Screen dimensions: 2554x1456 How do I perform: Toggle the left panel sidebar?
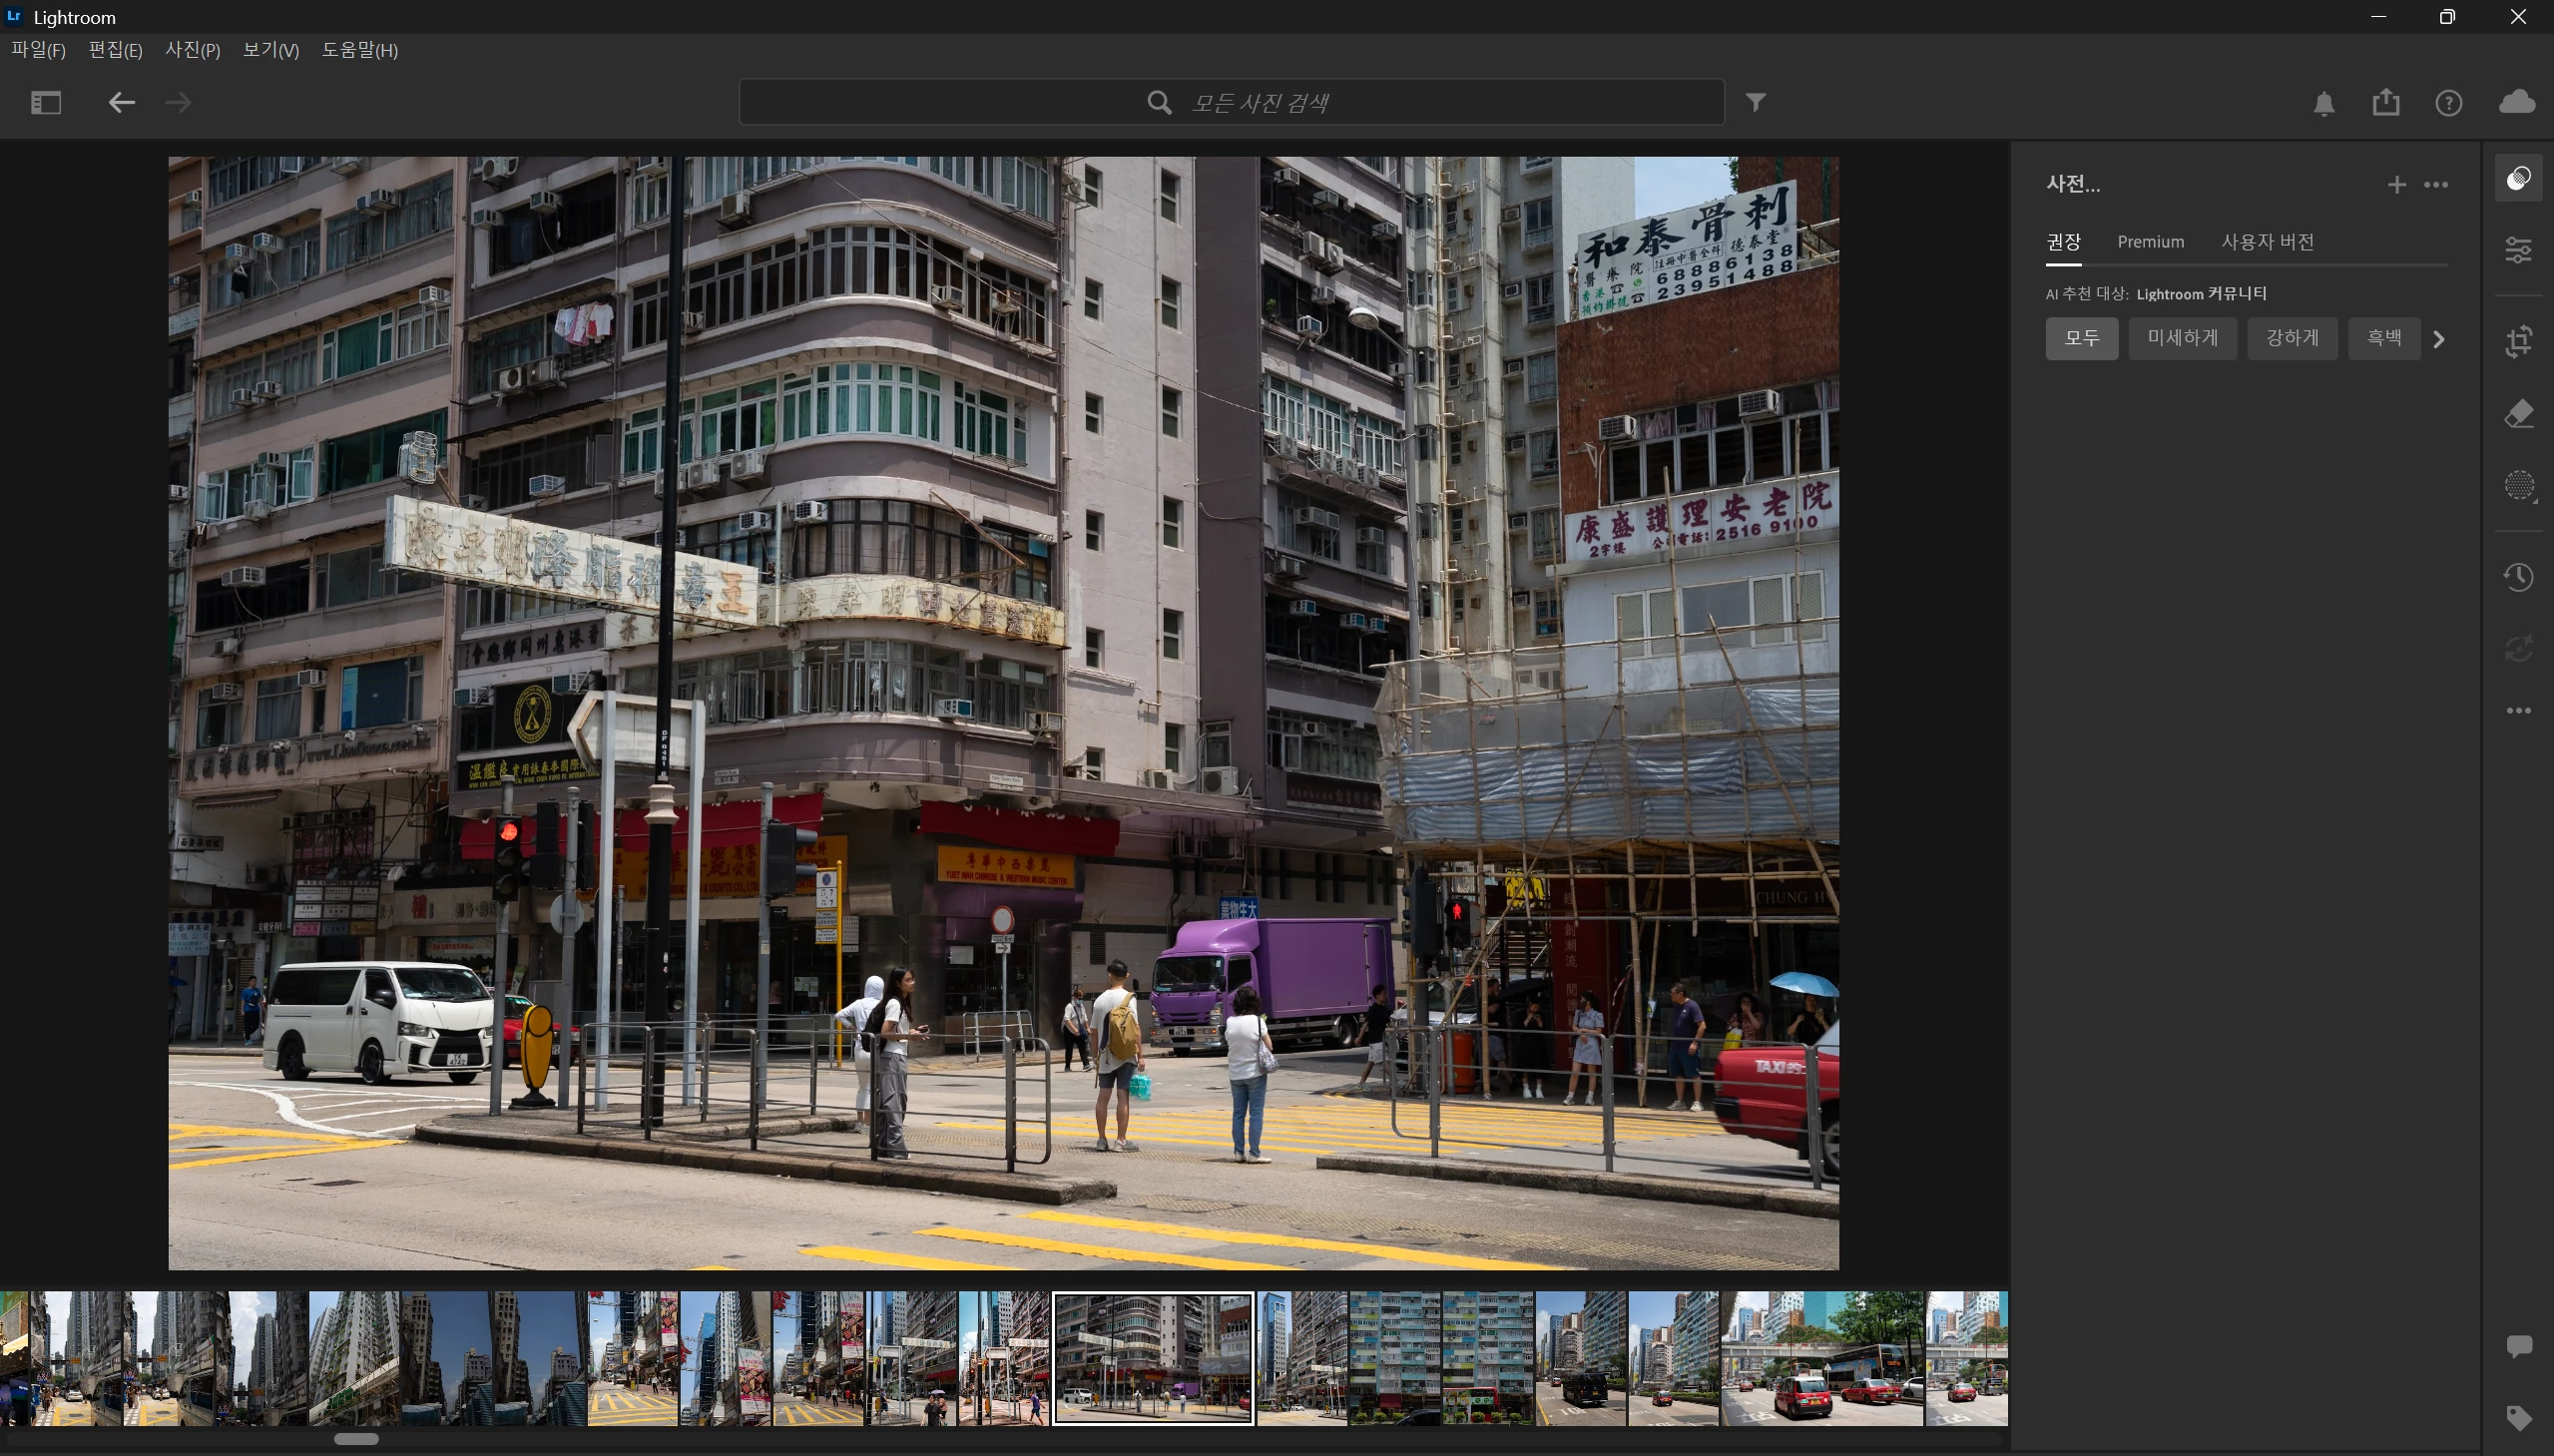click(46, 102)
